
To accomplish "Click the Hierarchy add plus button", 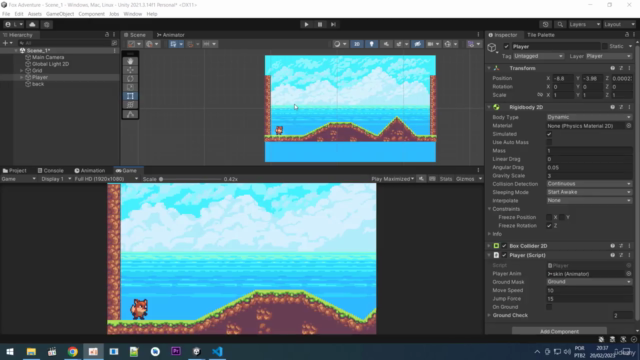I will point(6,43).
